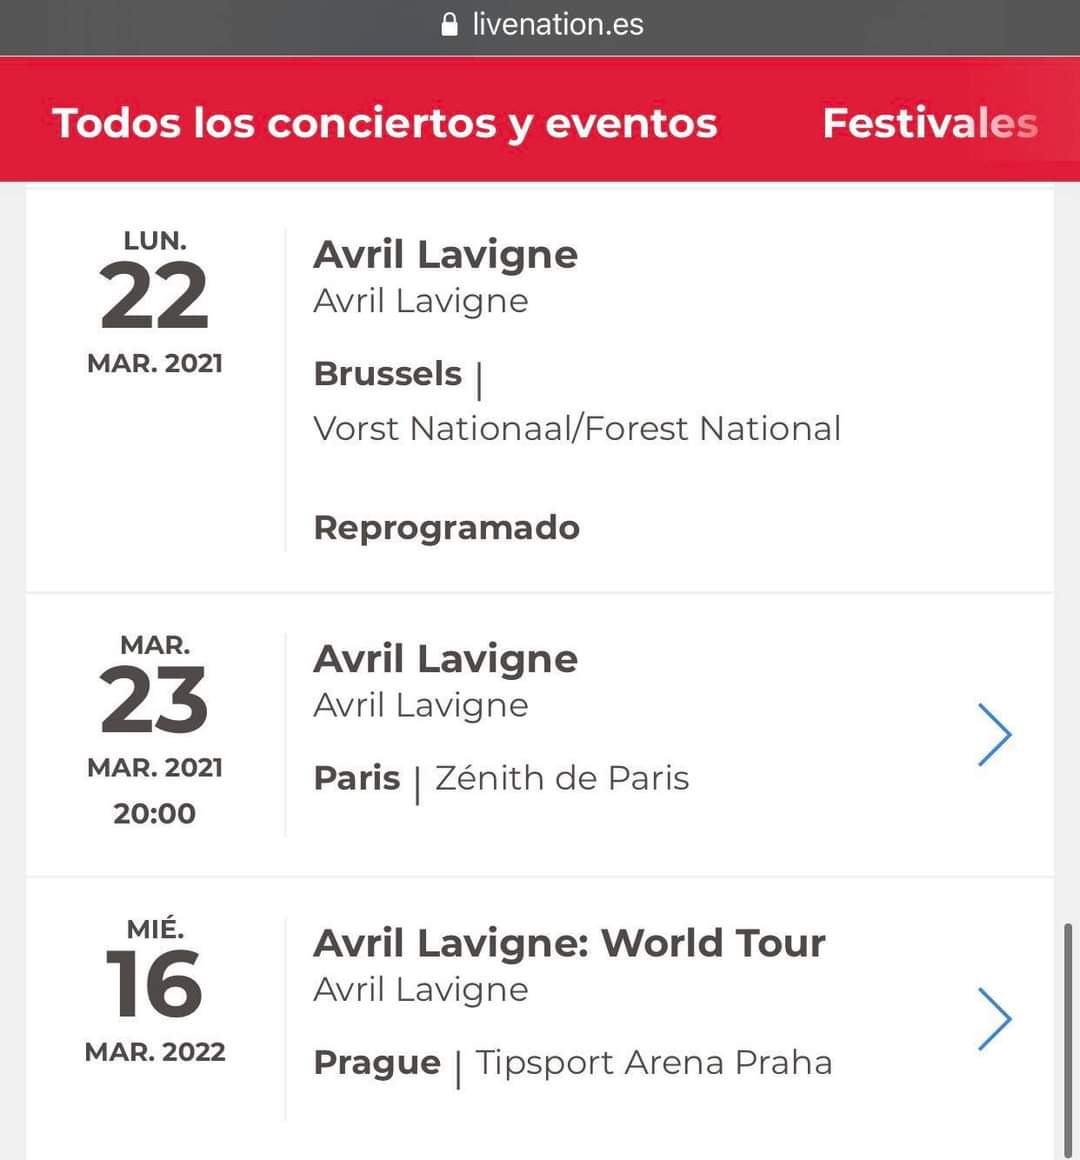This screenshot has height=1160, width=1080.
Task: Click the Reprogramado status label
Action: [x=447, y=528]
